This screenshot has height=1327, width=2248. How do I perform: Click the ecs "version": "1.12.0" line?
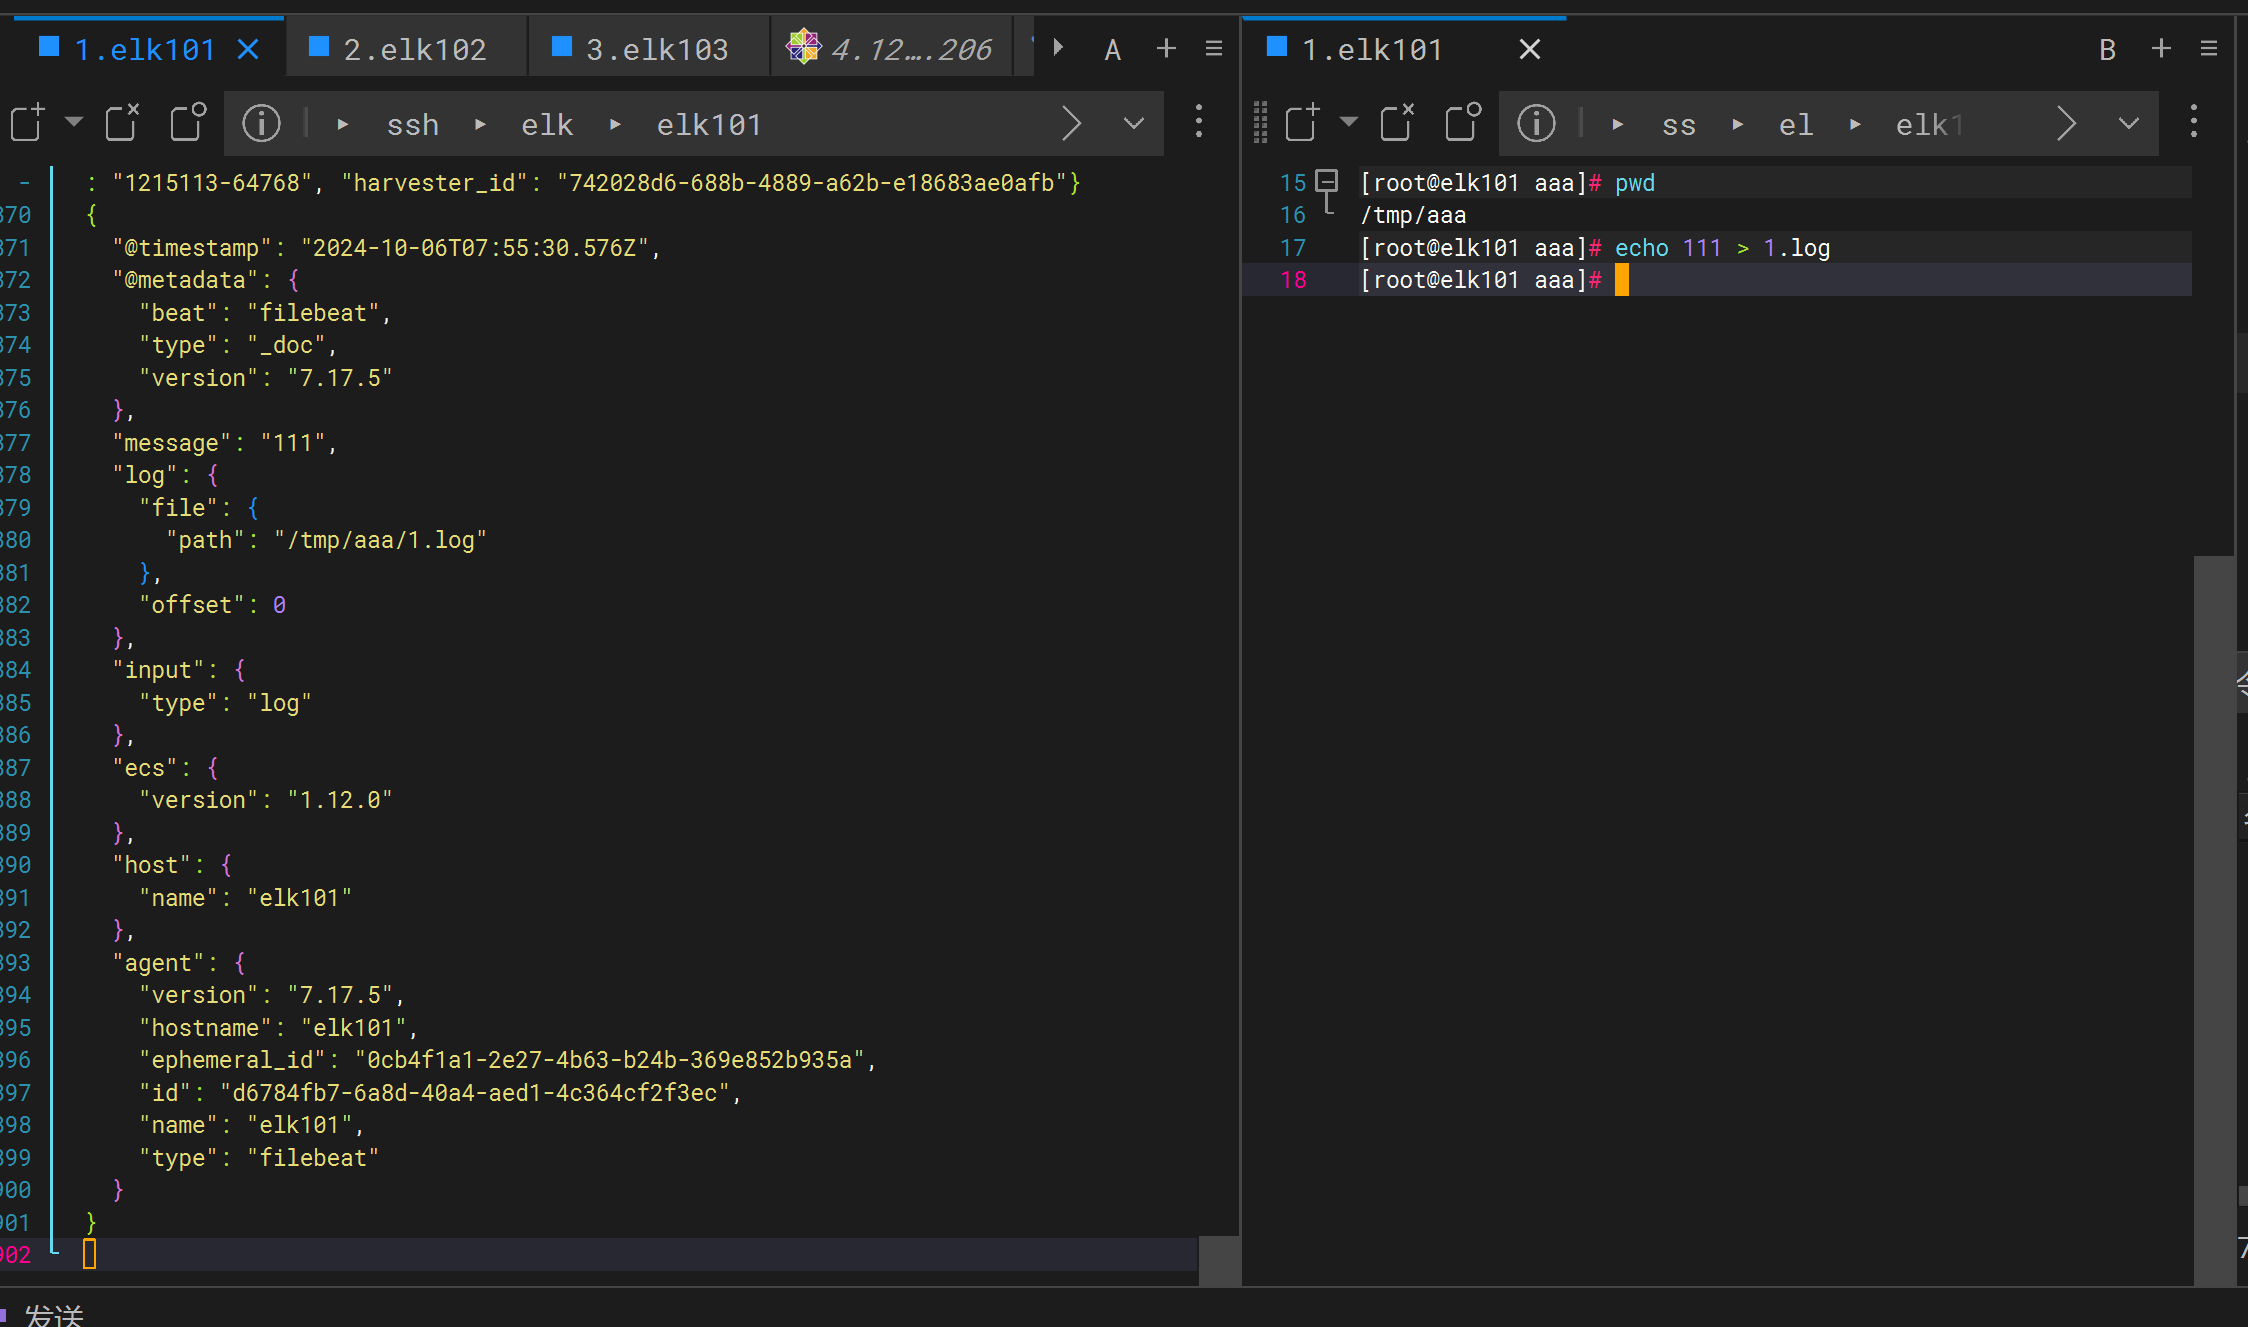[265, 800]
